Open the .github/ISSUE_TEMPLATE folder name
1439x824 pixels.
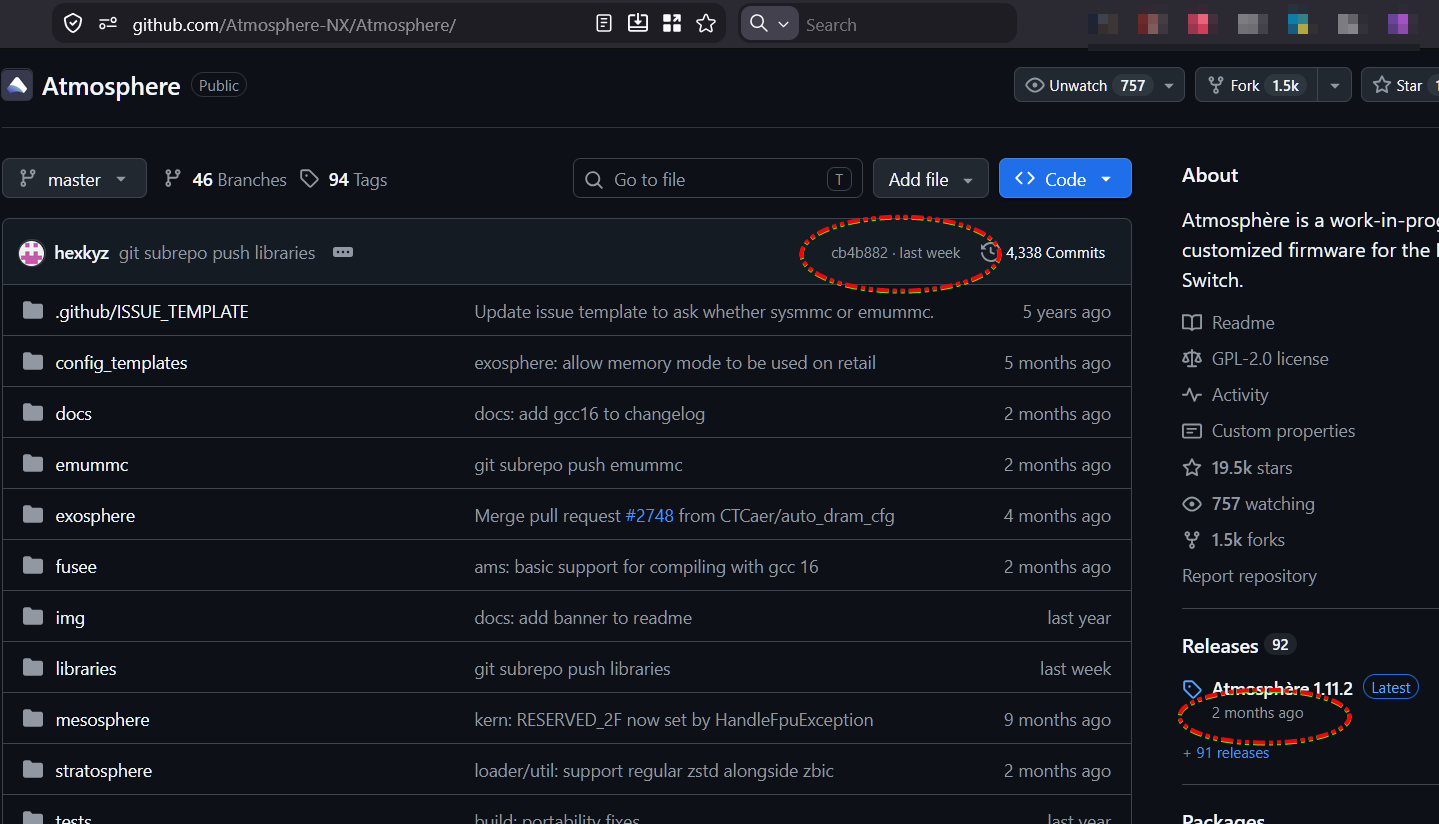point(152,312)
